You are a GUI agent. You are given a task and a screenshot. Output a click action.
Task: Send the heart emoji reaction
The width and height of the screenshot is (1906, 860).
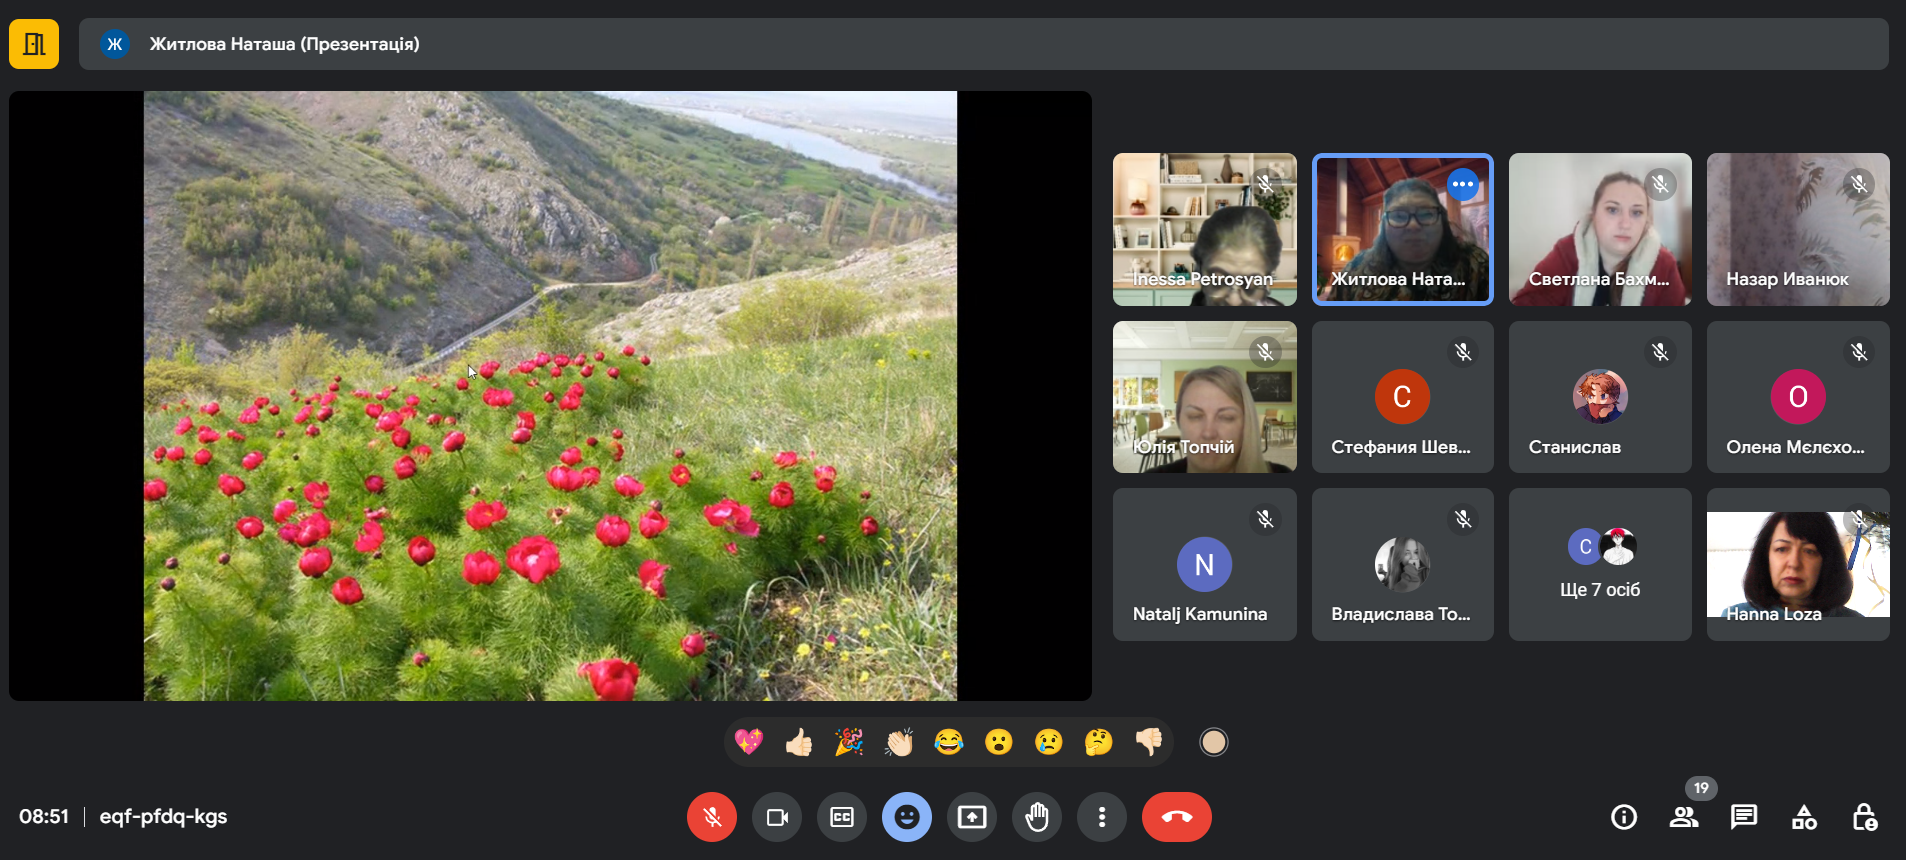point(749,742)
